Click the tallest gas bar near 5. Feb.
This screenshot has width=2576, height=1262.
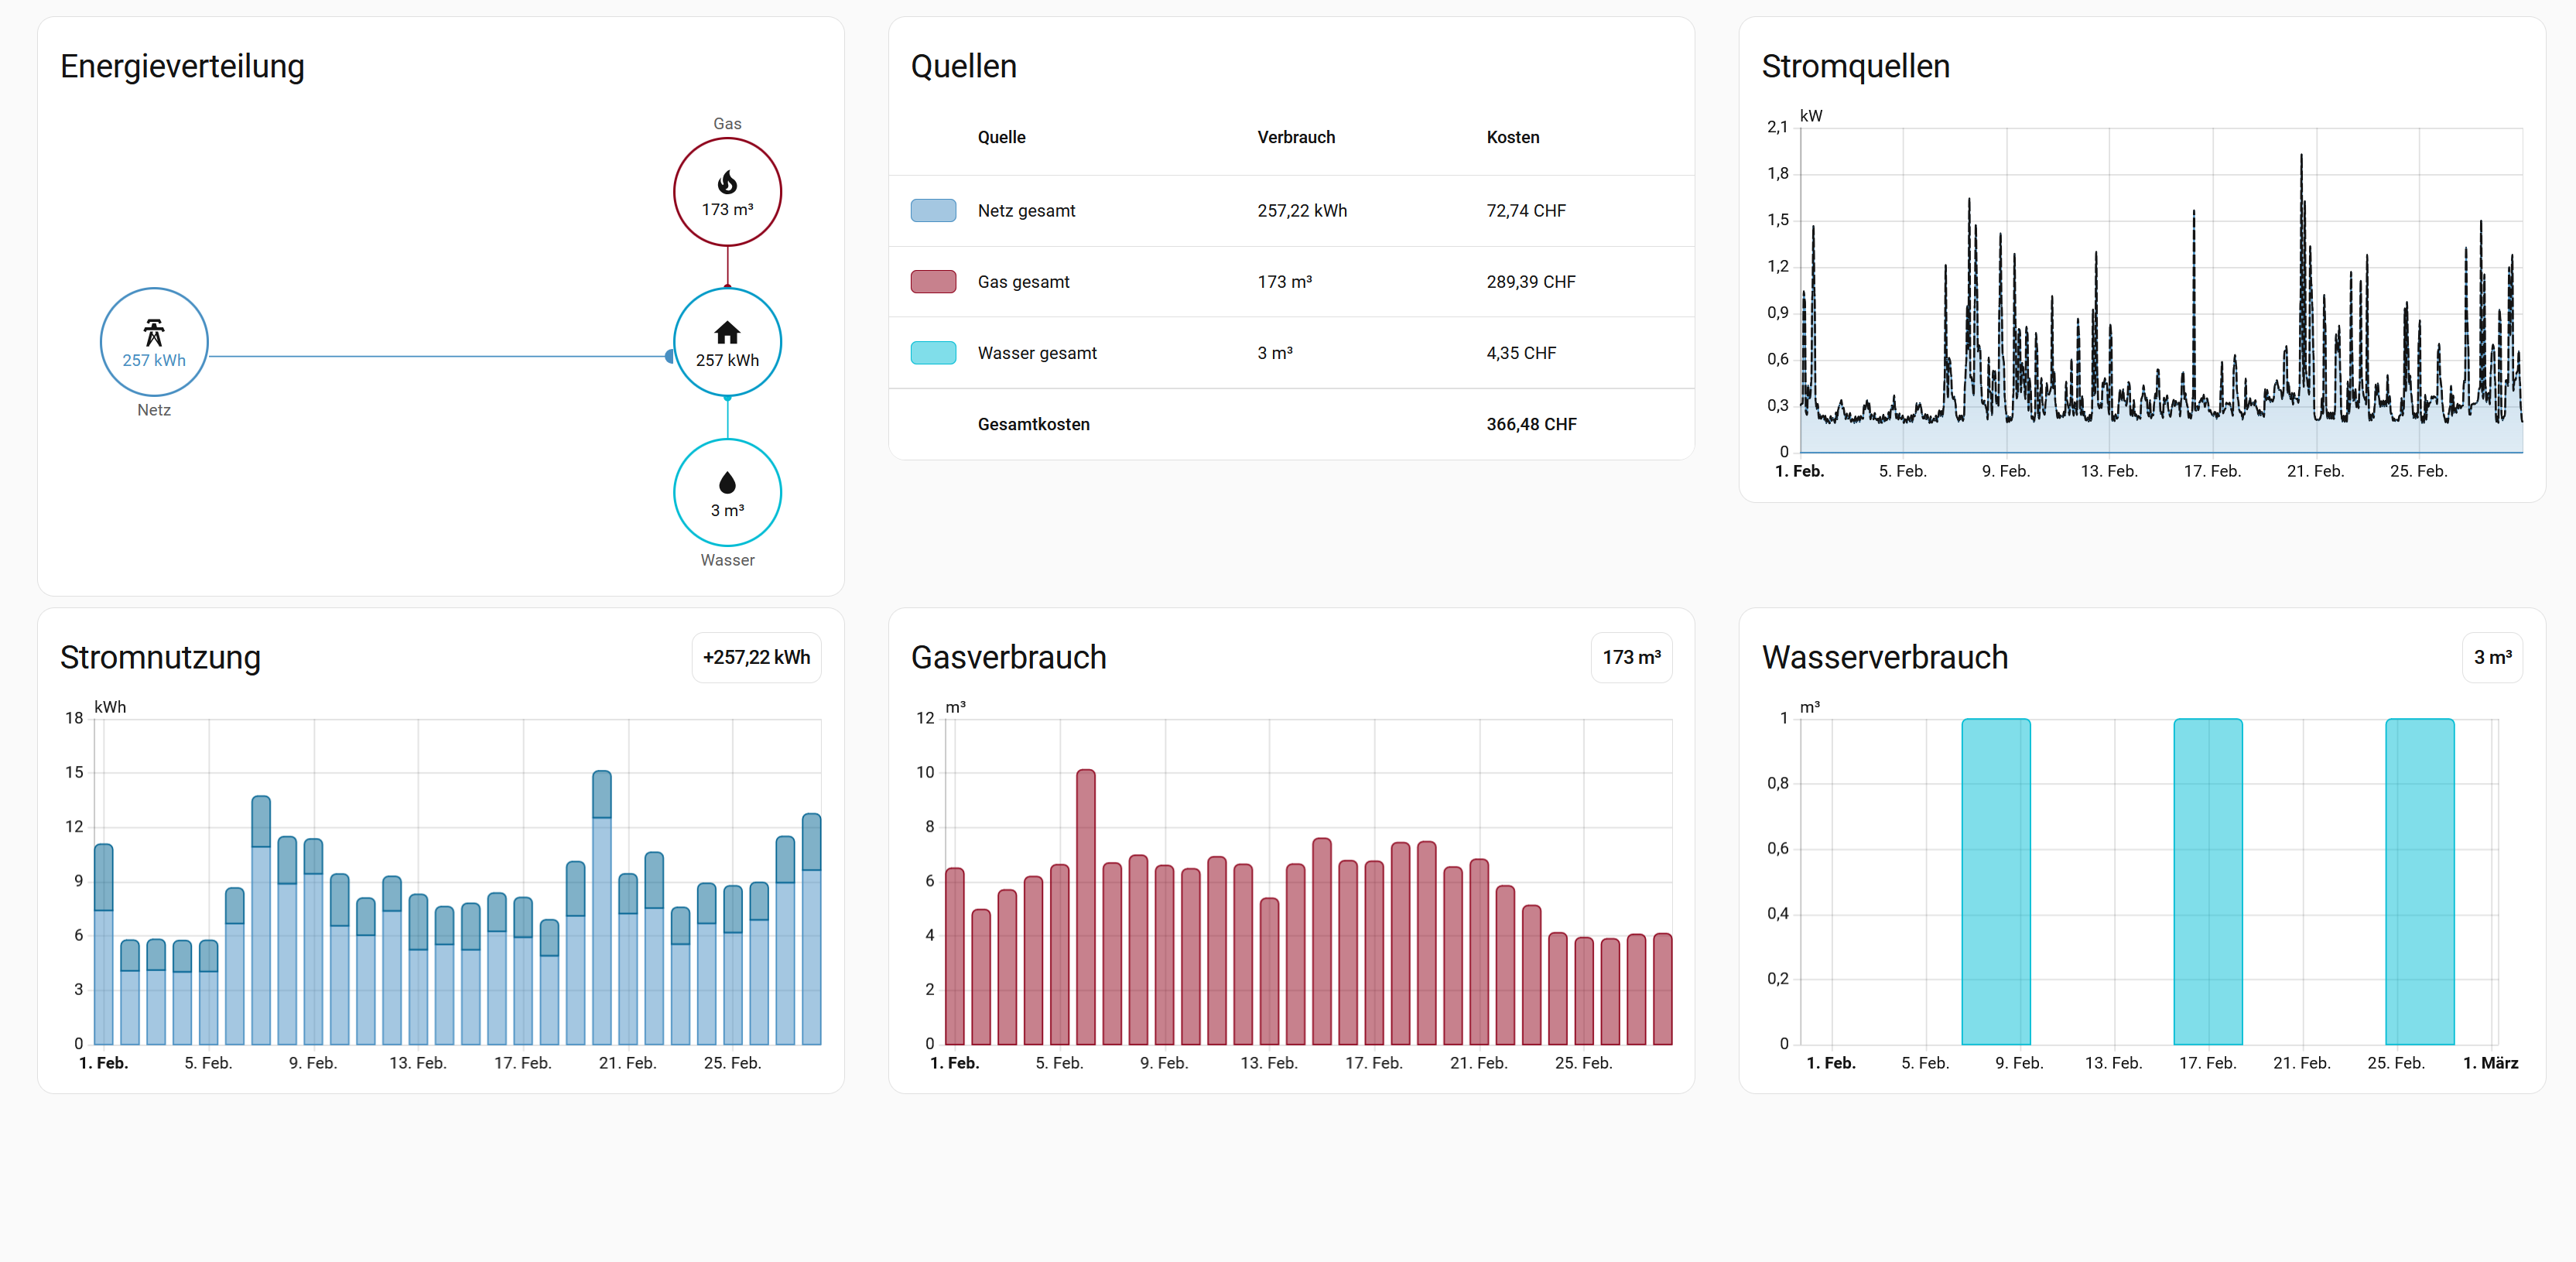(x=1085, y=905)
